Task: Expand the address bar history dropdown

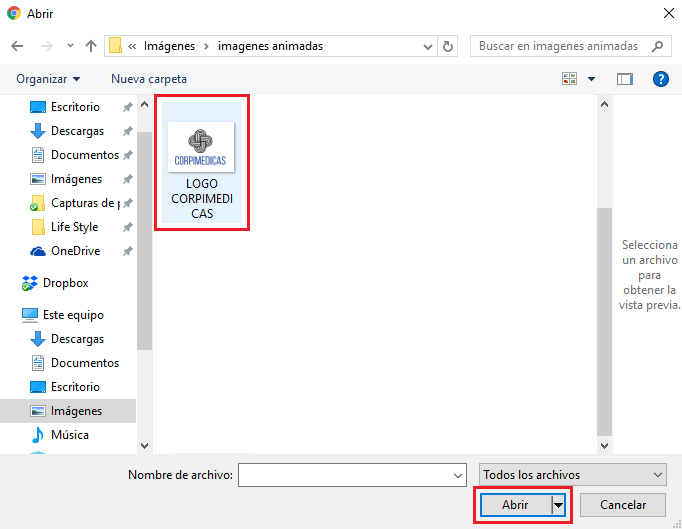Action: [x=428, y=46]
